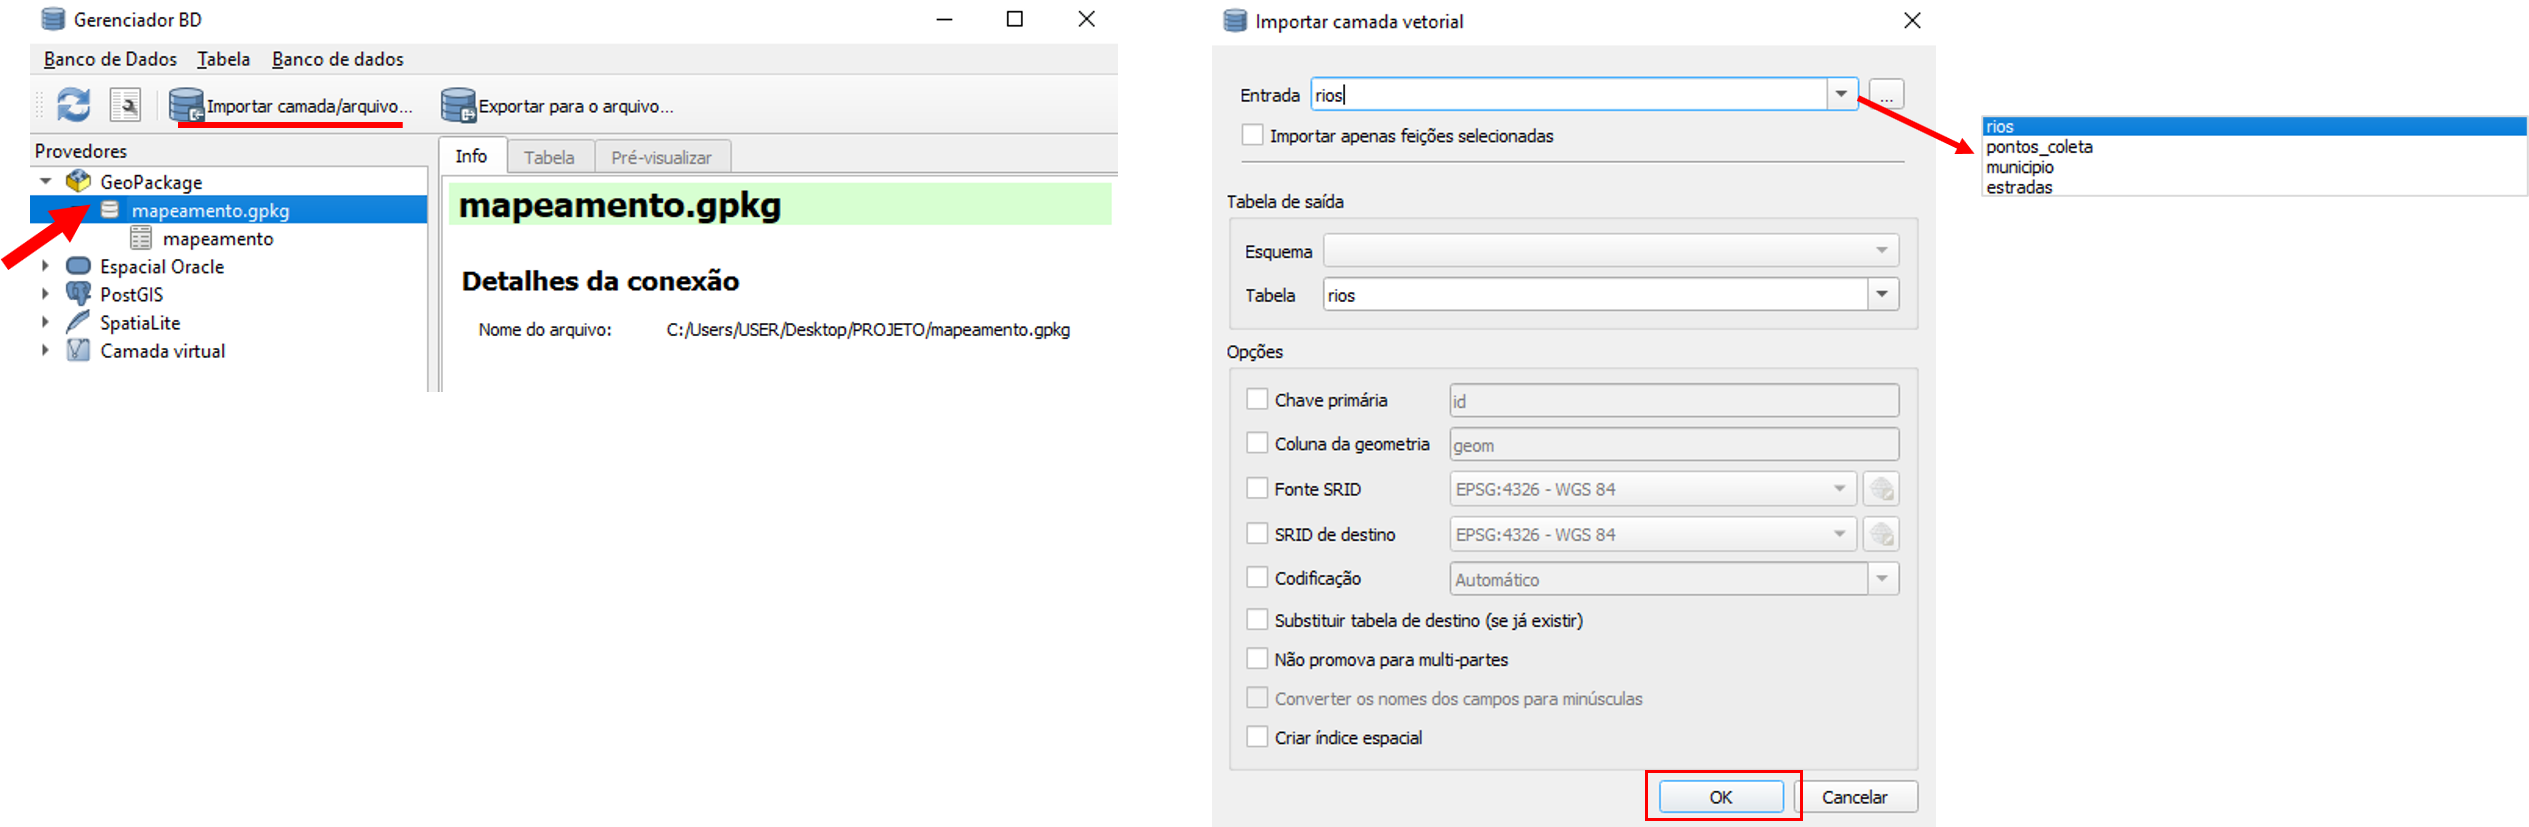2529x827 pixels.
Task: Select pontos_coleta from the layer list
Action: point(2039,147)
